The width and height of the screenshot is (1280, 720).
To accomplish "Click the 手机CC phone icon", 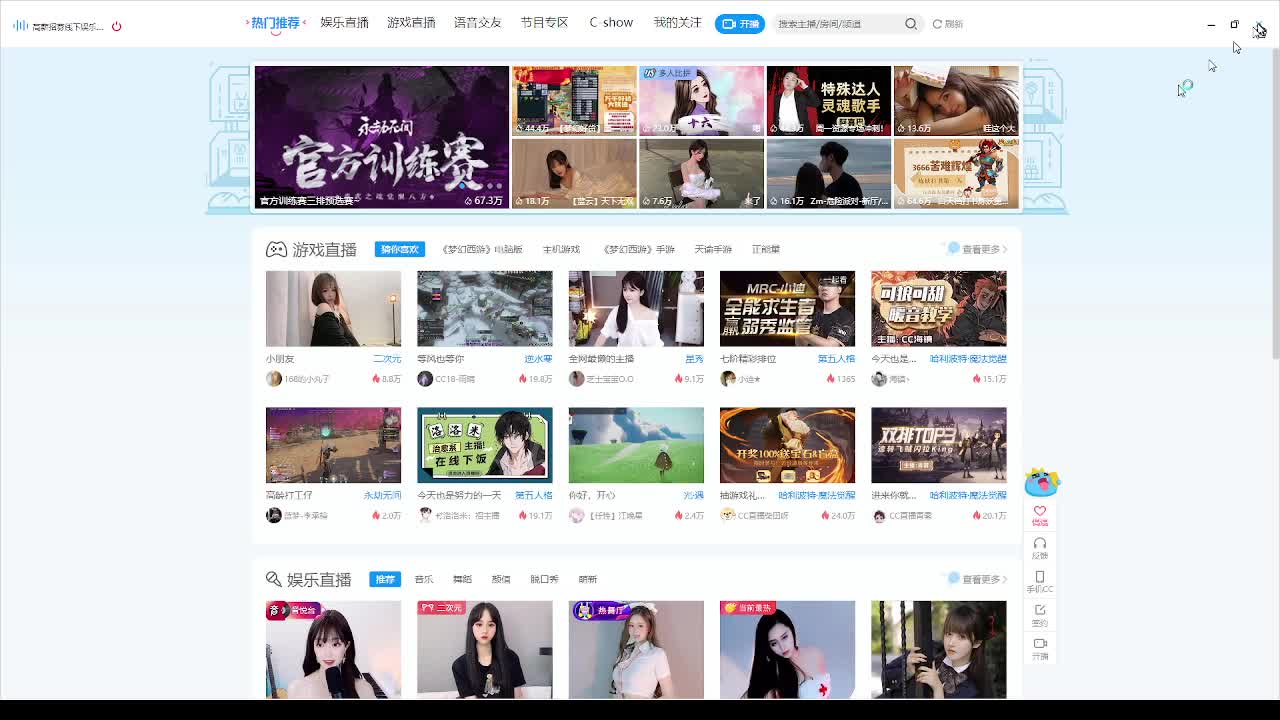I will (x=1040, y=577).
